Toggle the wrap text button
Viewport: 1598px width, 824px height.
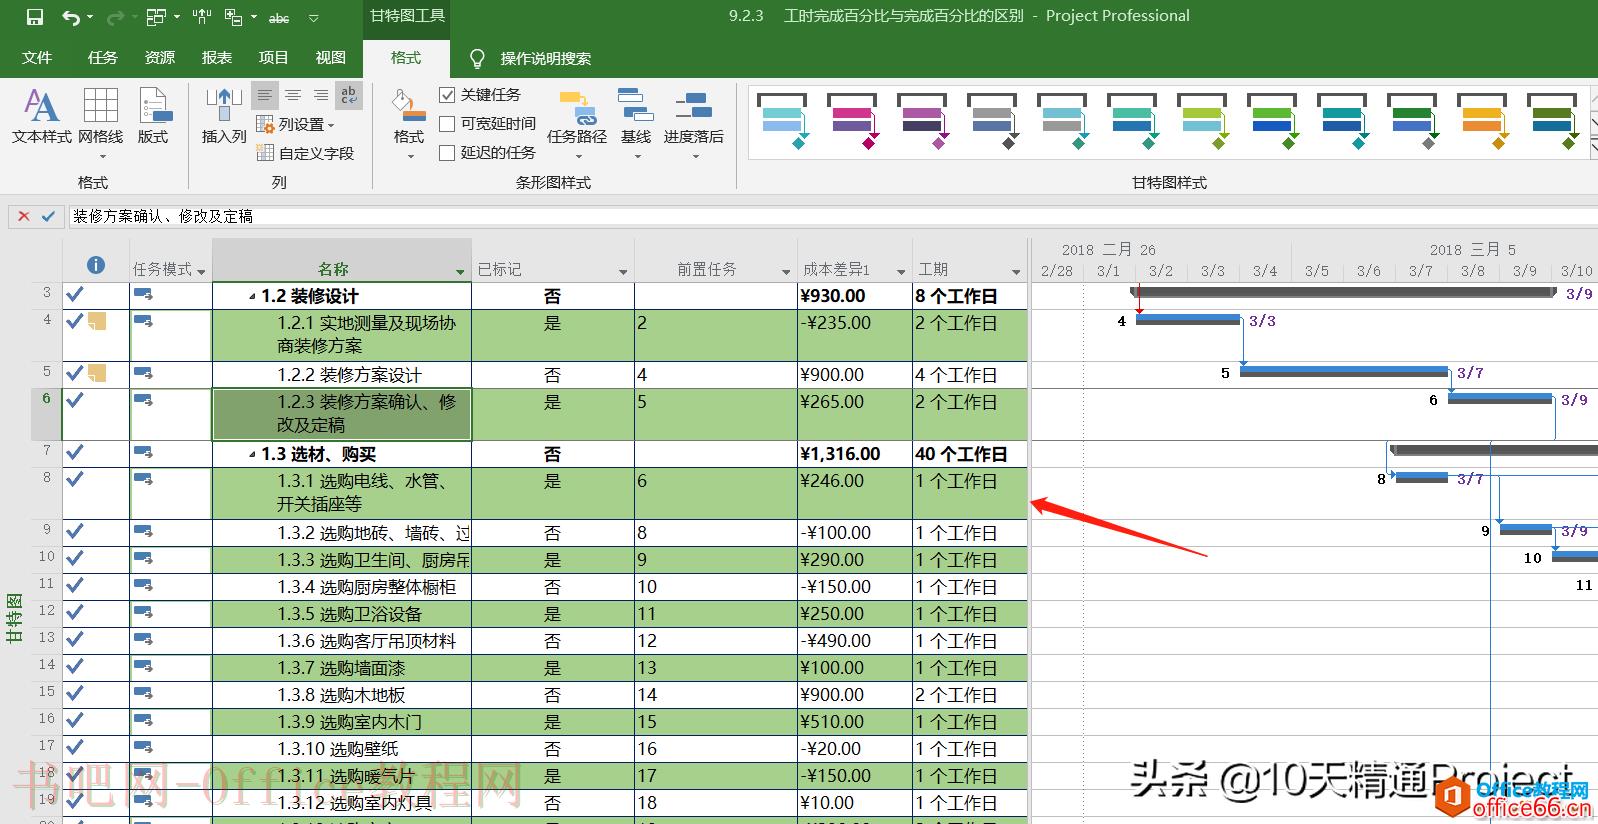349,95
